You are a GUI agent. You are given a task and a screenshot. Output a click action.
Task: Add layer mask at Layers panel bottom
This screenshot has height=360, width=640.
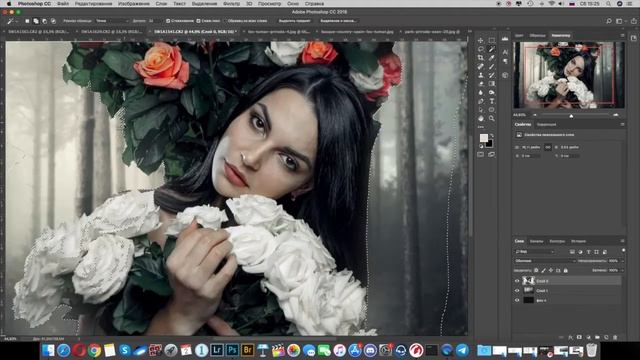(579, 337)
